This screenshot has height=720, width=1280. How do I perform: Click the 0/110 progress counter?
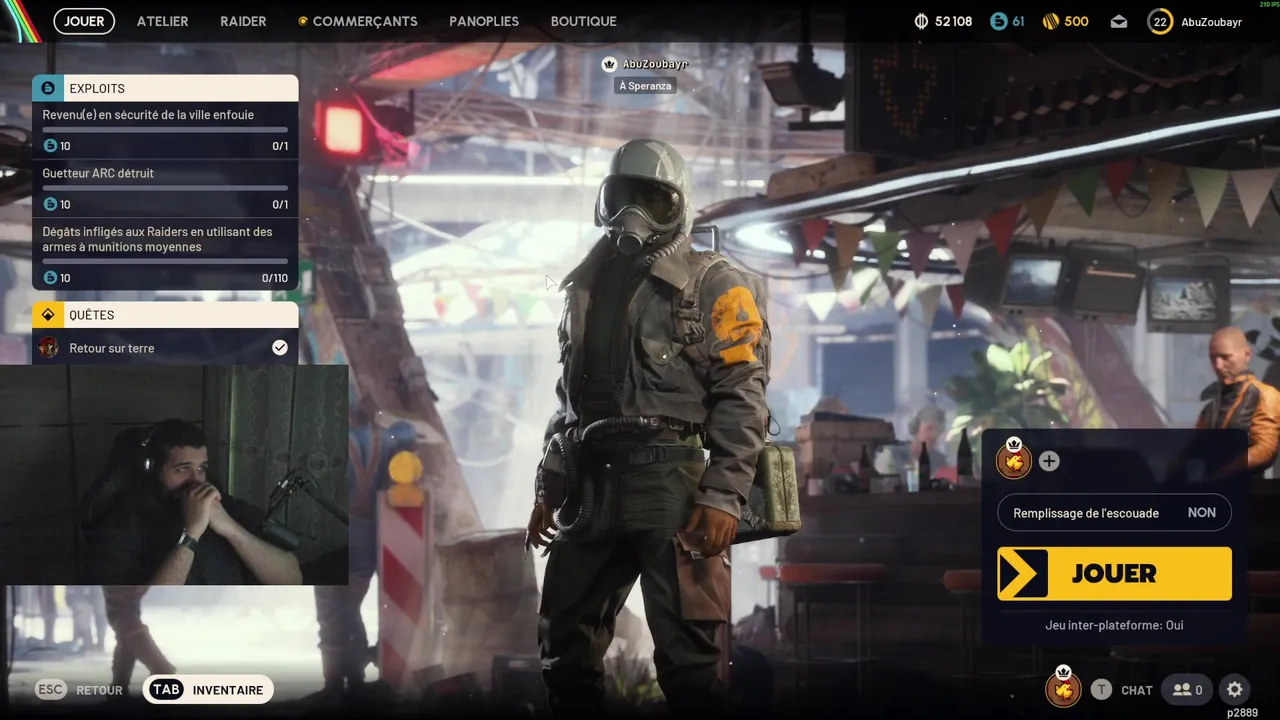point(275,278)
